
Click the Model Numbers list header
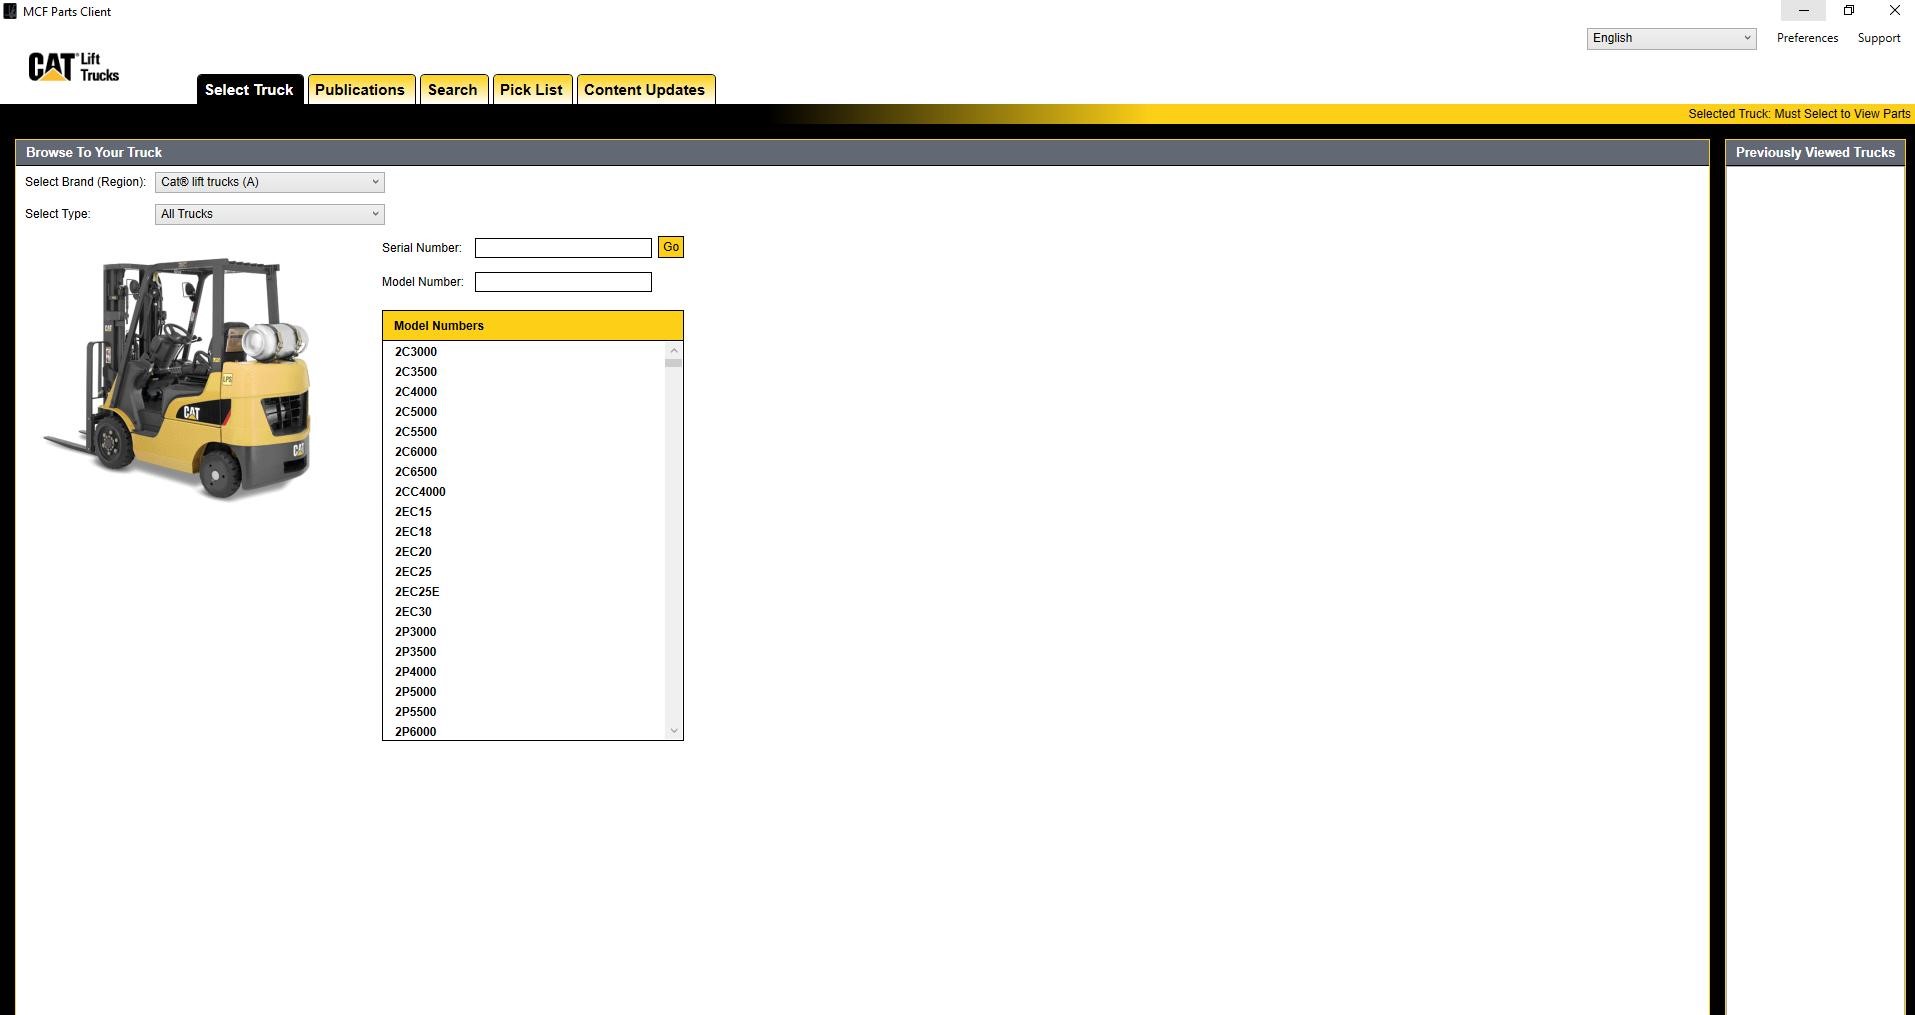(x=533, y=326)
